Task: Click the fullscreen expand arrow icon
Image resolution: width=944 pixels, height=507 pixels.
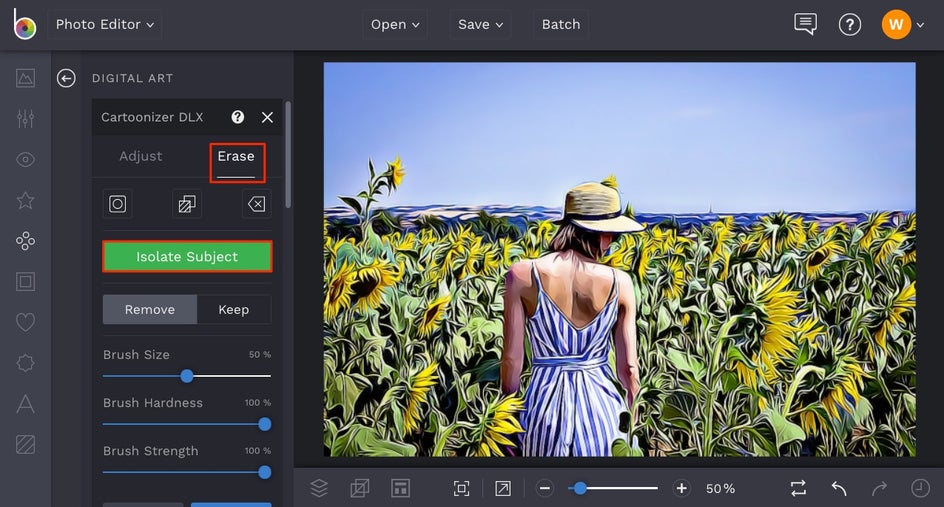Action: click(503, 488)
